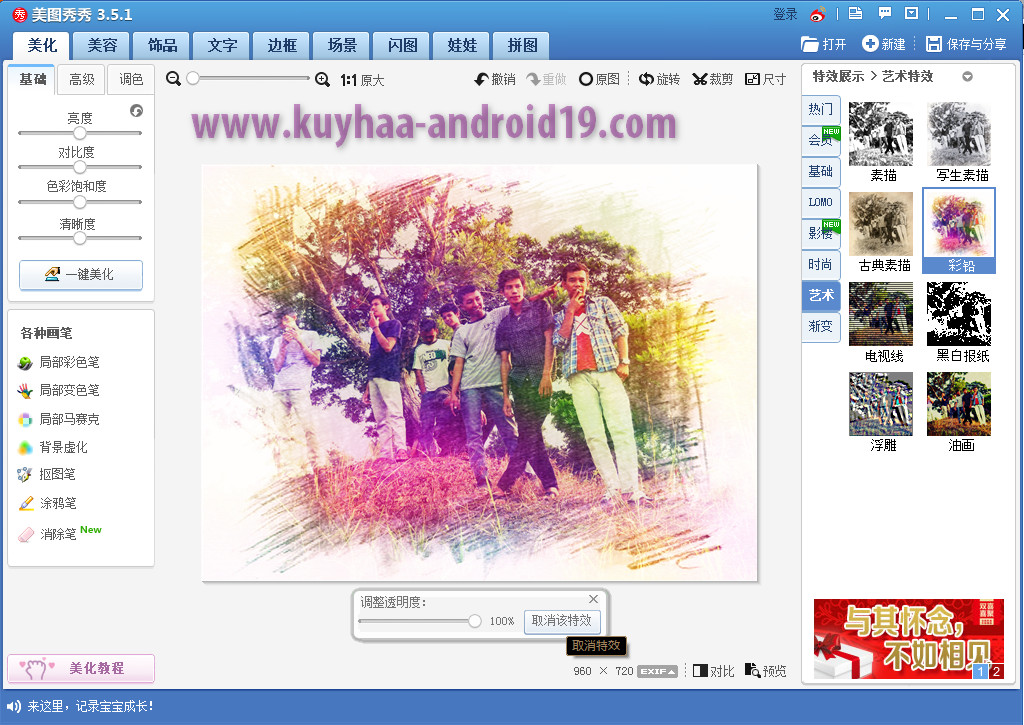Apply the 古典素描 classic sketch thumbnail
The width and height of the screenshot is (1024, 725).
pos(881,224)
